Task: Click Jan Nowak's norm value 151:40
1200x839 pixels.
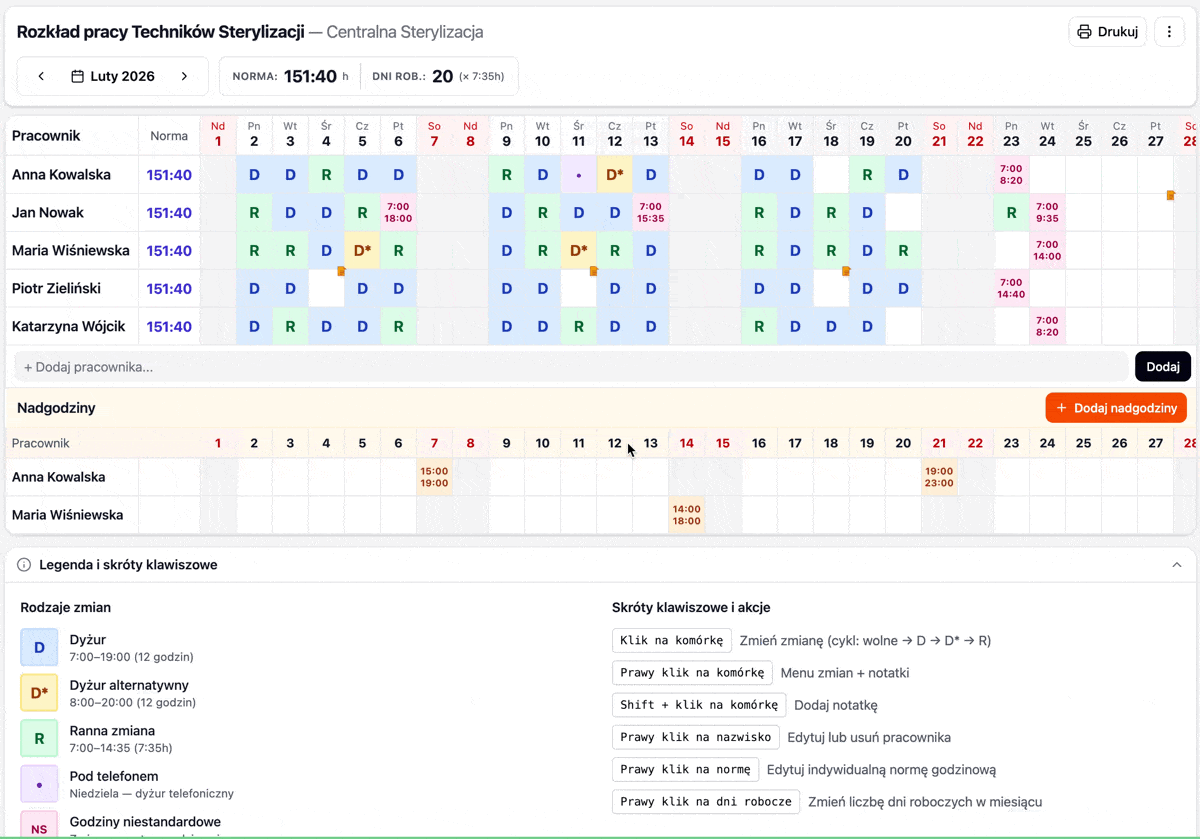Action: click(x=169, y=213)
